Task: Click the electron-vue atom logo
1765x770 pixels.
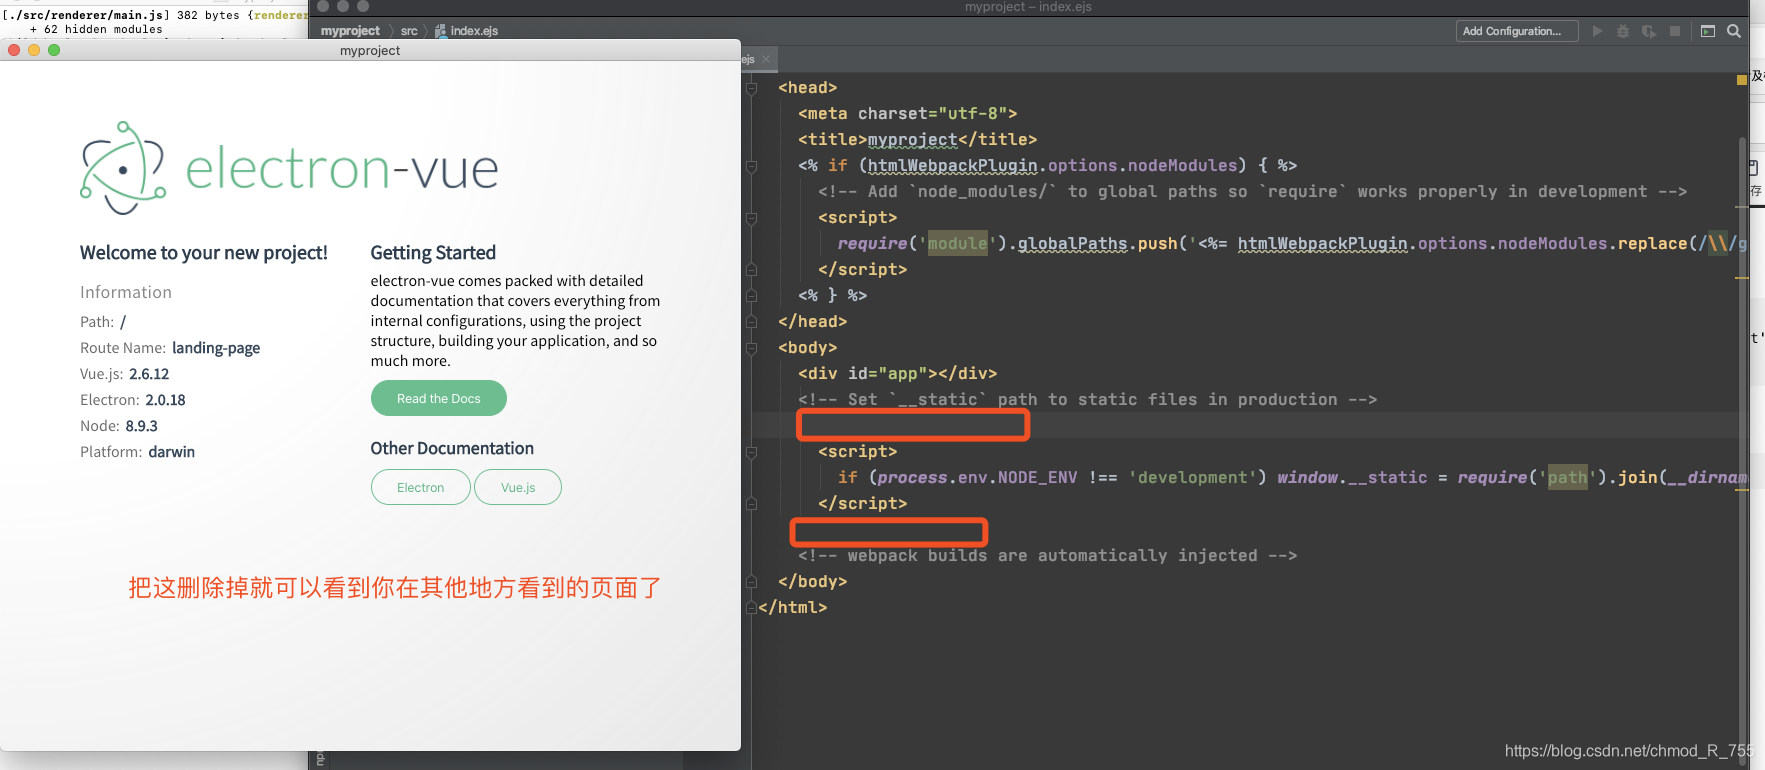Action: (123, 168)
